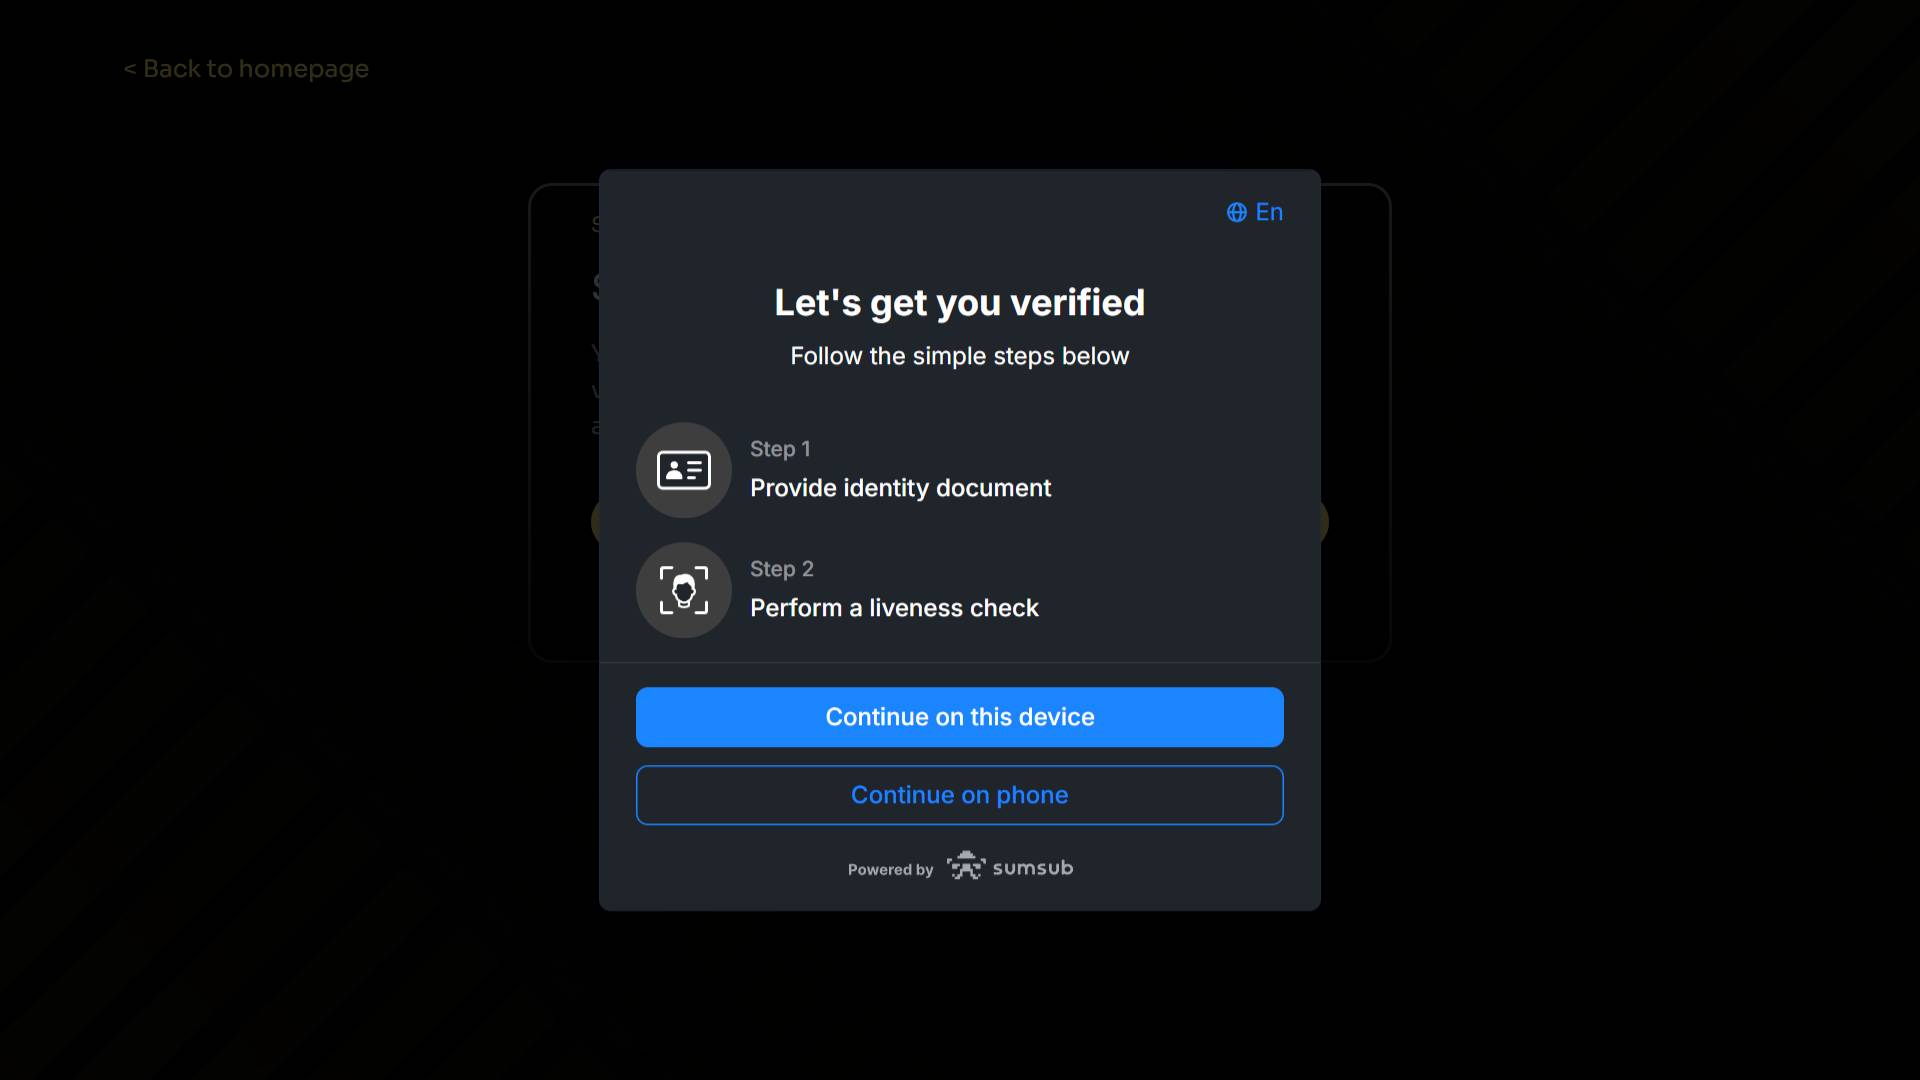Continue on this device
Viewport: 1920px width, 1080px height.
[960, 717]
